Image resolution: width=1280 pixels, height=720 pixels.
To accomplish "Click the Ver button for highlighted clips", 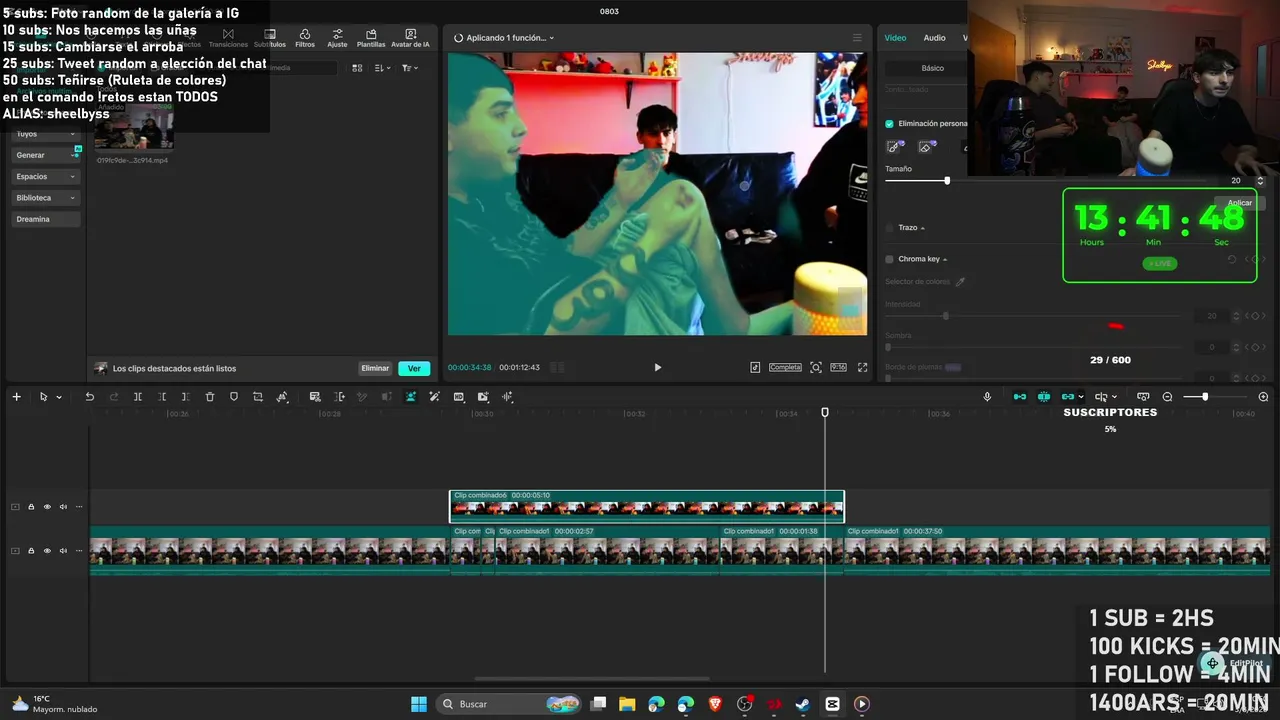I will pos(414,368).
